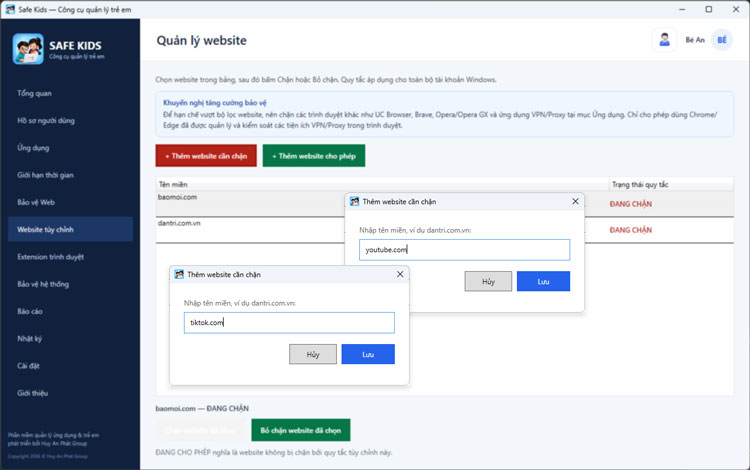Click the Bé An user name
Screen dimensions: 750x470
[x=695, y=40]
